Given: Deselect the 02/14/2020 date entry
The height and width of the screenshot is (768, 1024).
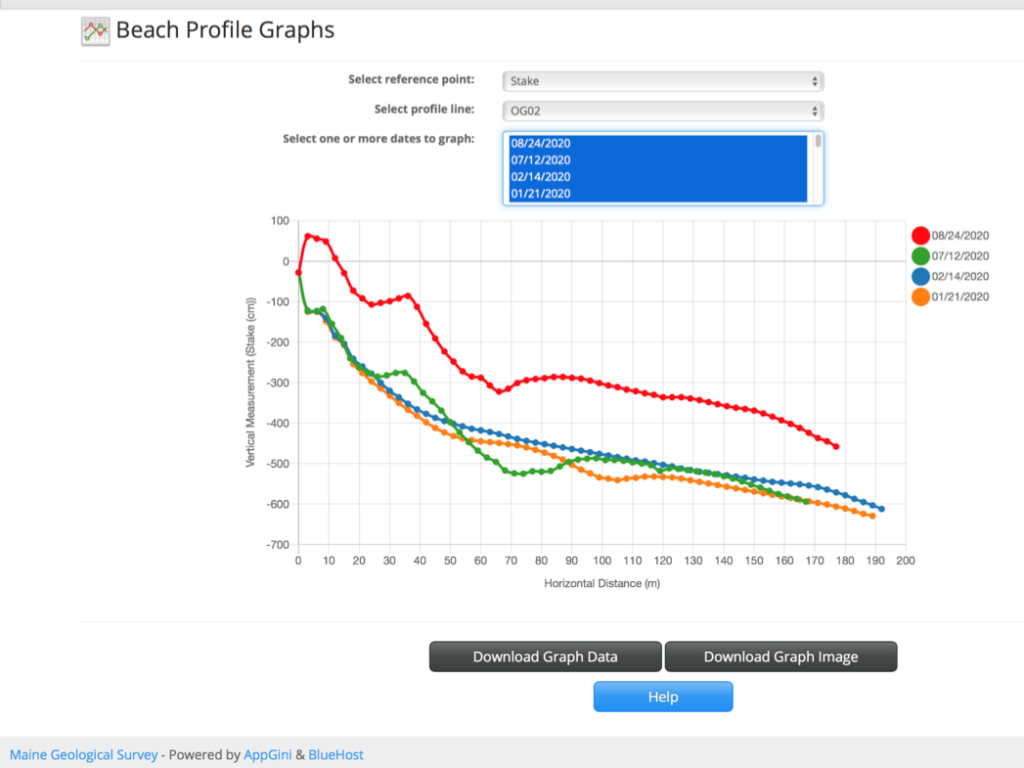Looking at the screenshot, I should [x=540, y=177].
